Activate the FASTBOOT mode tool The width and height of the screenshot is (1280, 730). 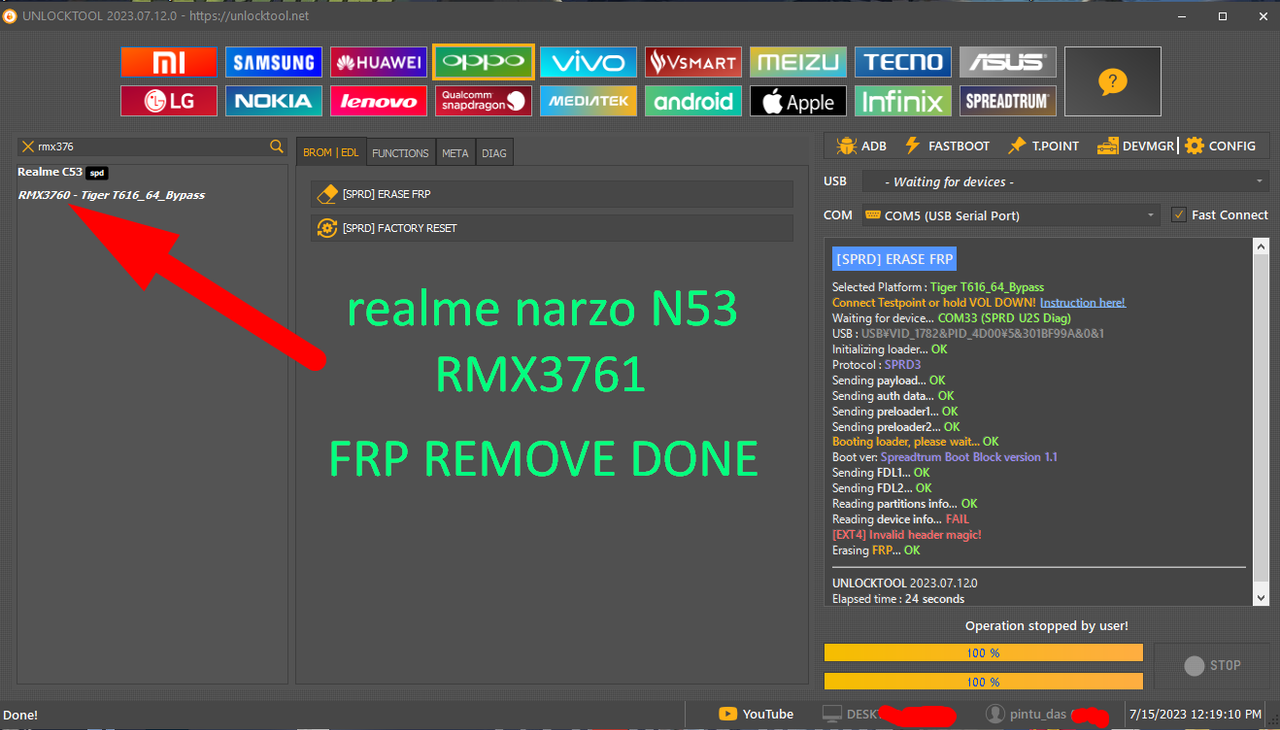[946, 145]
